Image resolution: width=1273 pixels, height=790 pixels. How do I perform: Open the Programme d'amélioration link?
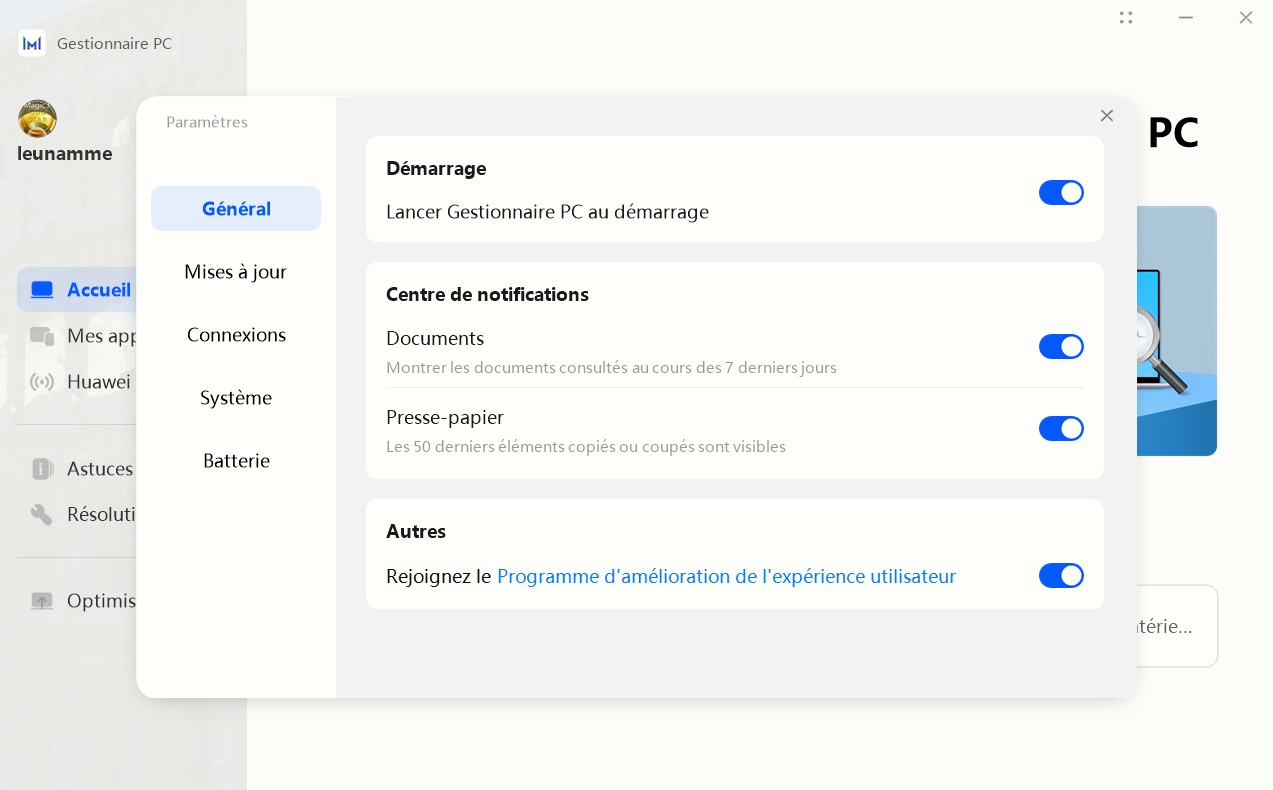[726, 576]
